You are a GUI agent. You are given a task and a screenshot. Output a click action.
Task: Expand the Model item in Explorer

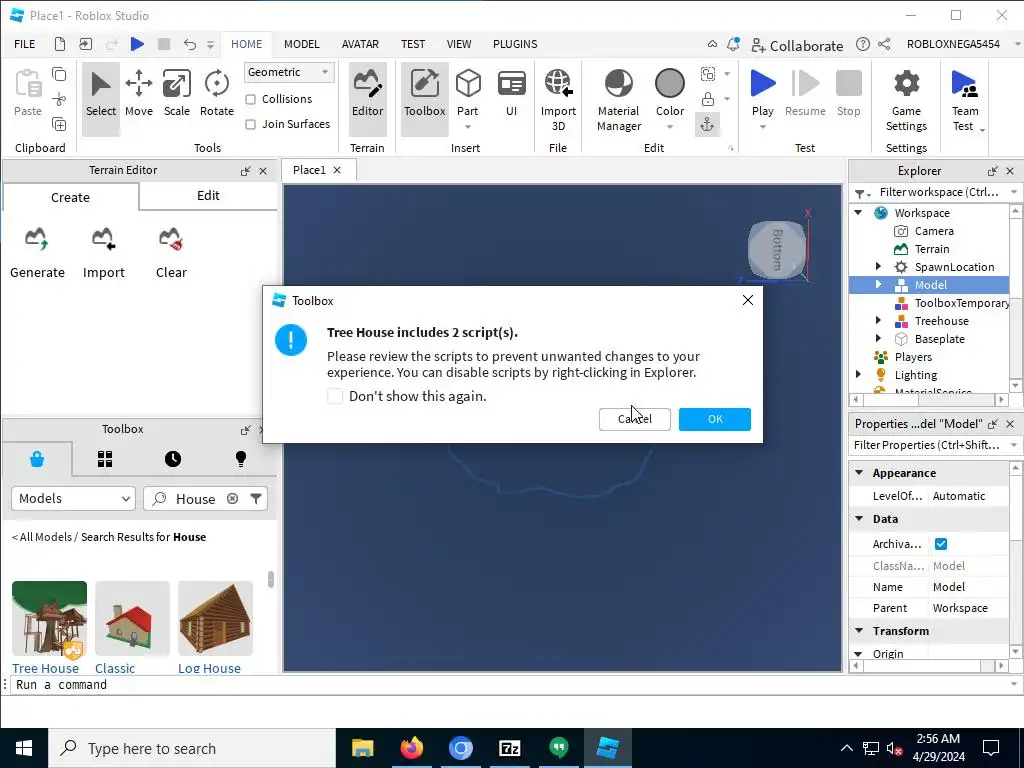click(x=878, y=285)
